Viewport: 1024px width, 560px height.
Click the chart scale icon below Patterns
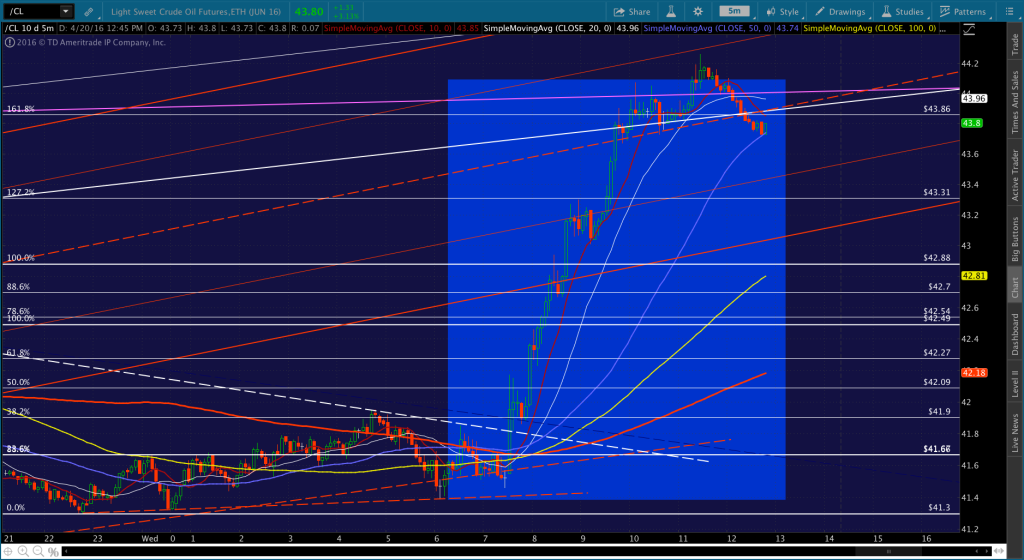970,29
